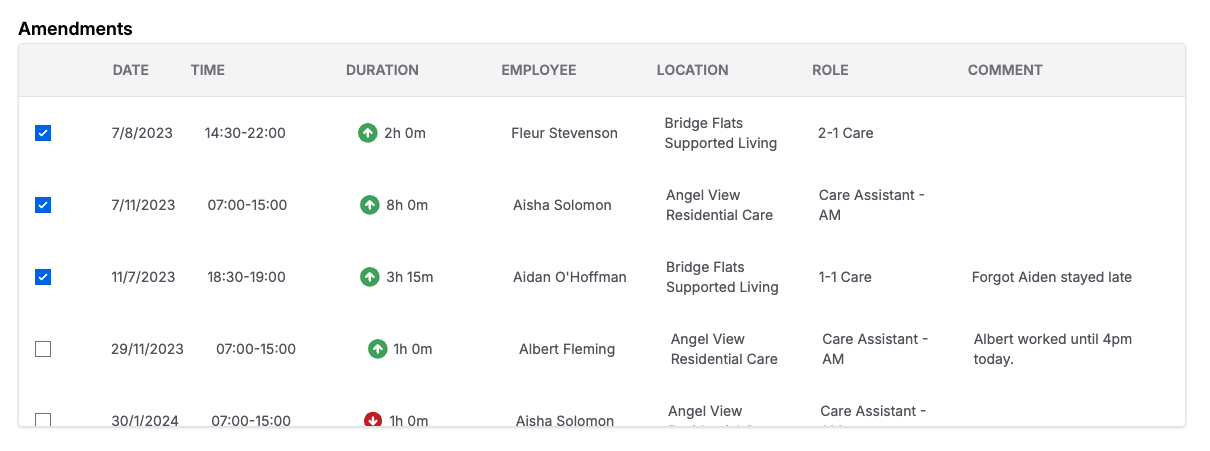Click Albert worked until 4pm comment
The image size is (1210, 451).
point(1053,349)
